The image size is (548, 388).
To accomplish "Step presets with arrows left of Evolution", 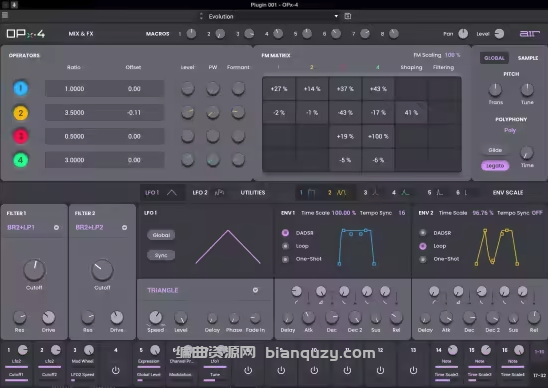I will [201, 16].
